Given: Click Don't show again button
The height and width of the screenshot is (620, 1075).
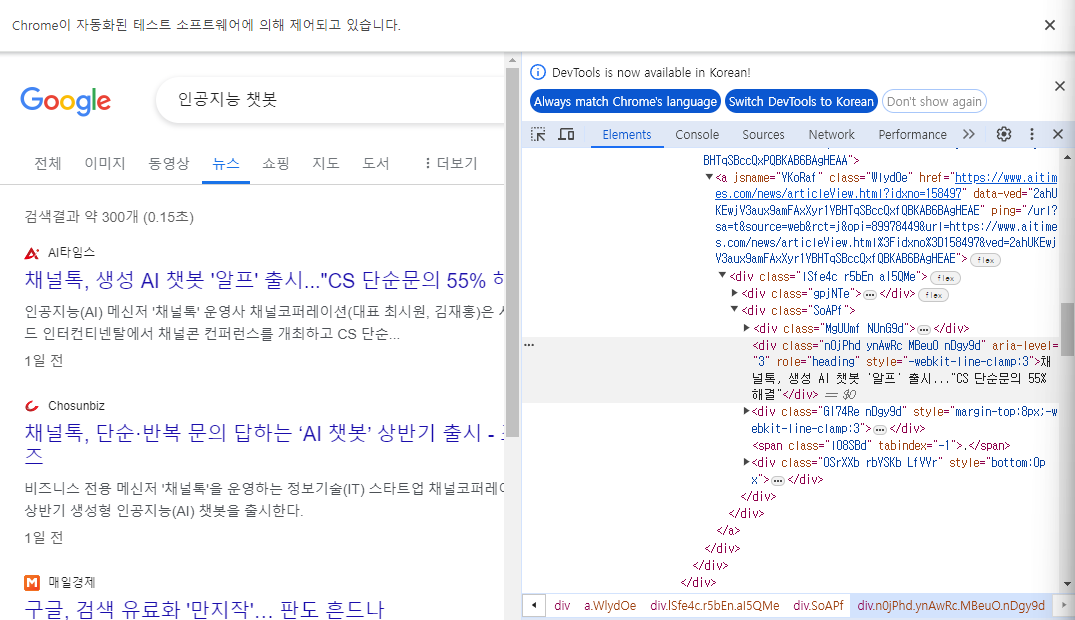Looking at the screenshot, I should [x=934, y=102].
